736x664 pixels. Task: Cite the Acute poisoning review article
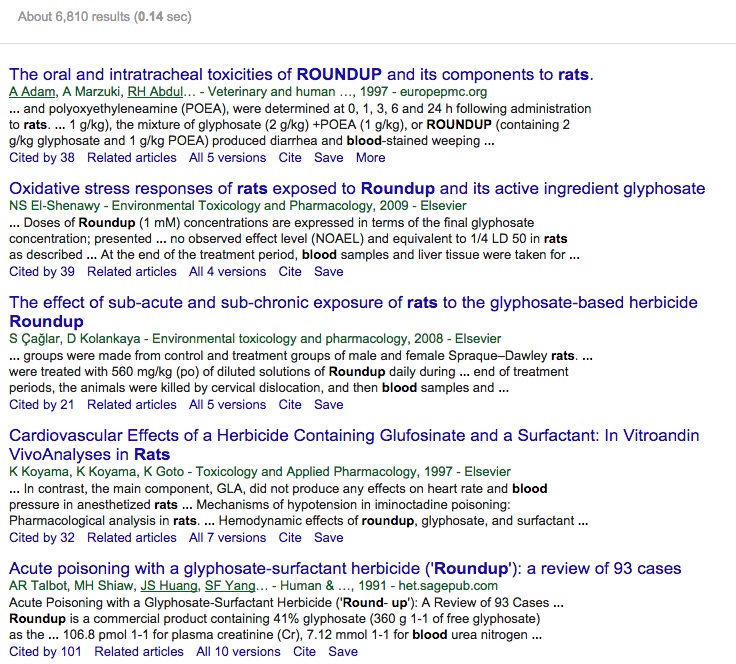pos(305,651)
